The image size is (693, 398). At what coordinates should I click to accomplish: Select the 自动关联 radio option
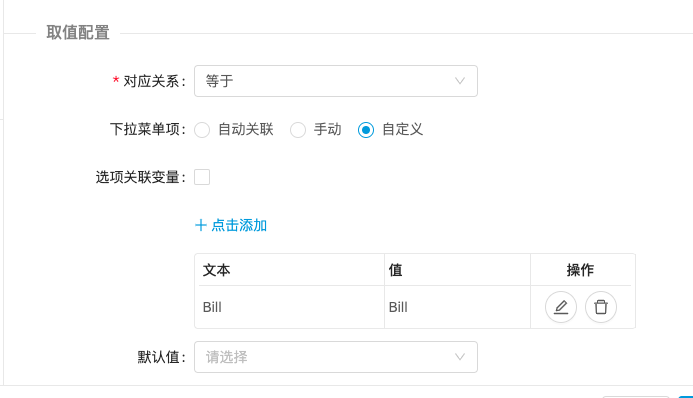coord(202,130)
